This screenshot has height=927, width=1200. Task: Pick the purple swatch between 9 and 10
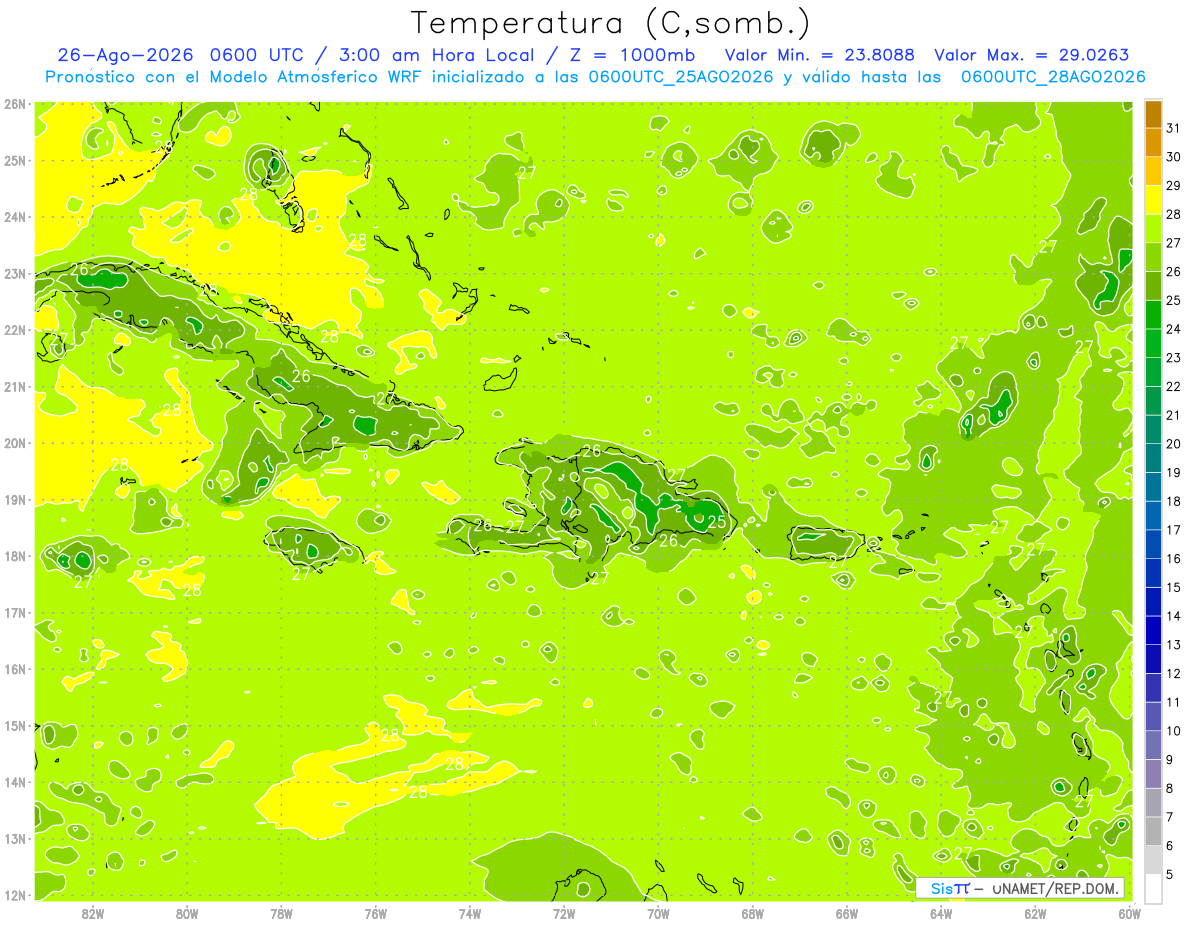point(1153,745)
